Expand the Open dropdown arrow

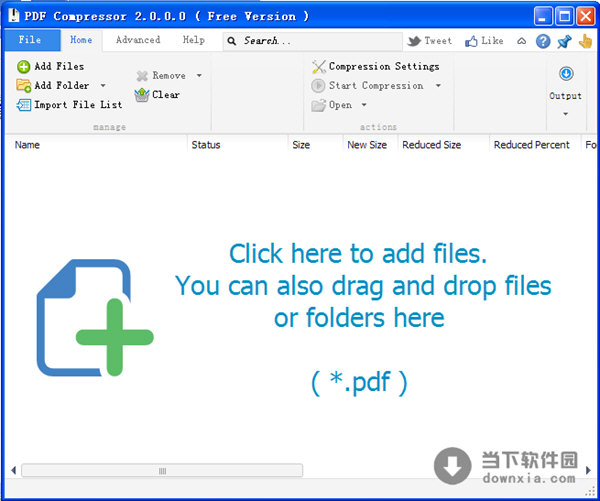(364, 104)
